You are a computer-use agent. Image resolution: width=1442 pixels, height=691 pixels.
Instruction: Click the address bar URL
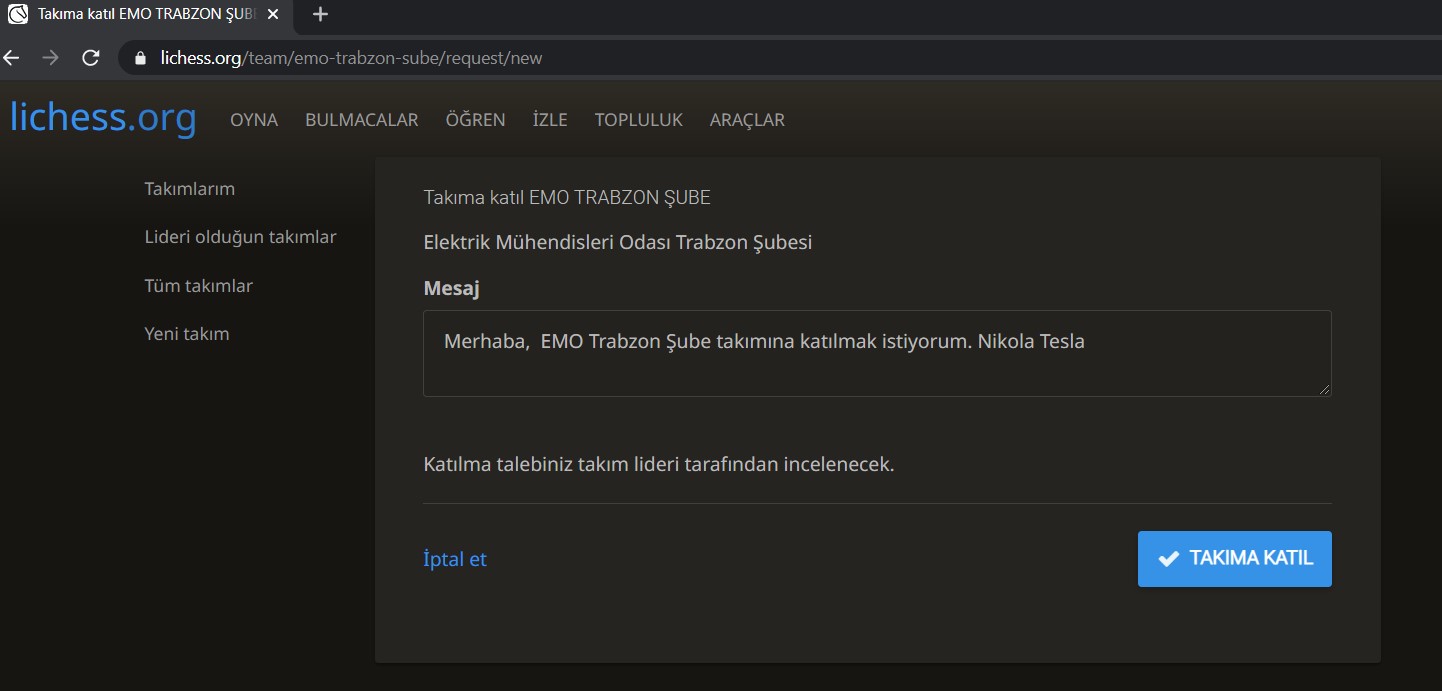click(351, 58)
